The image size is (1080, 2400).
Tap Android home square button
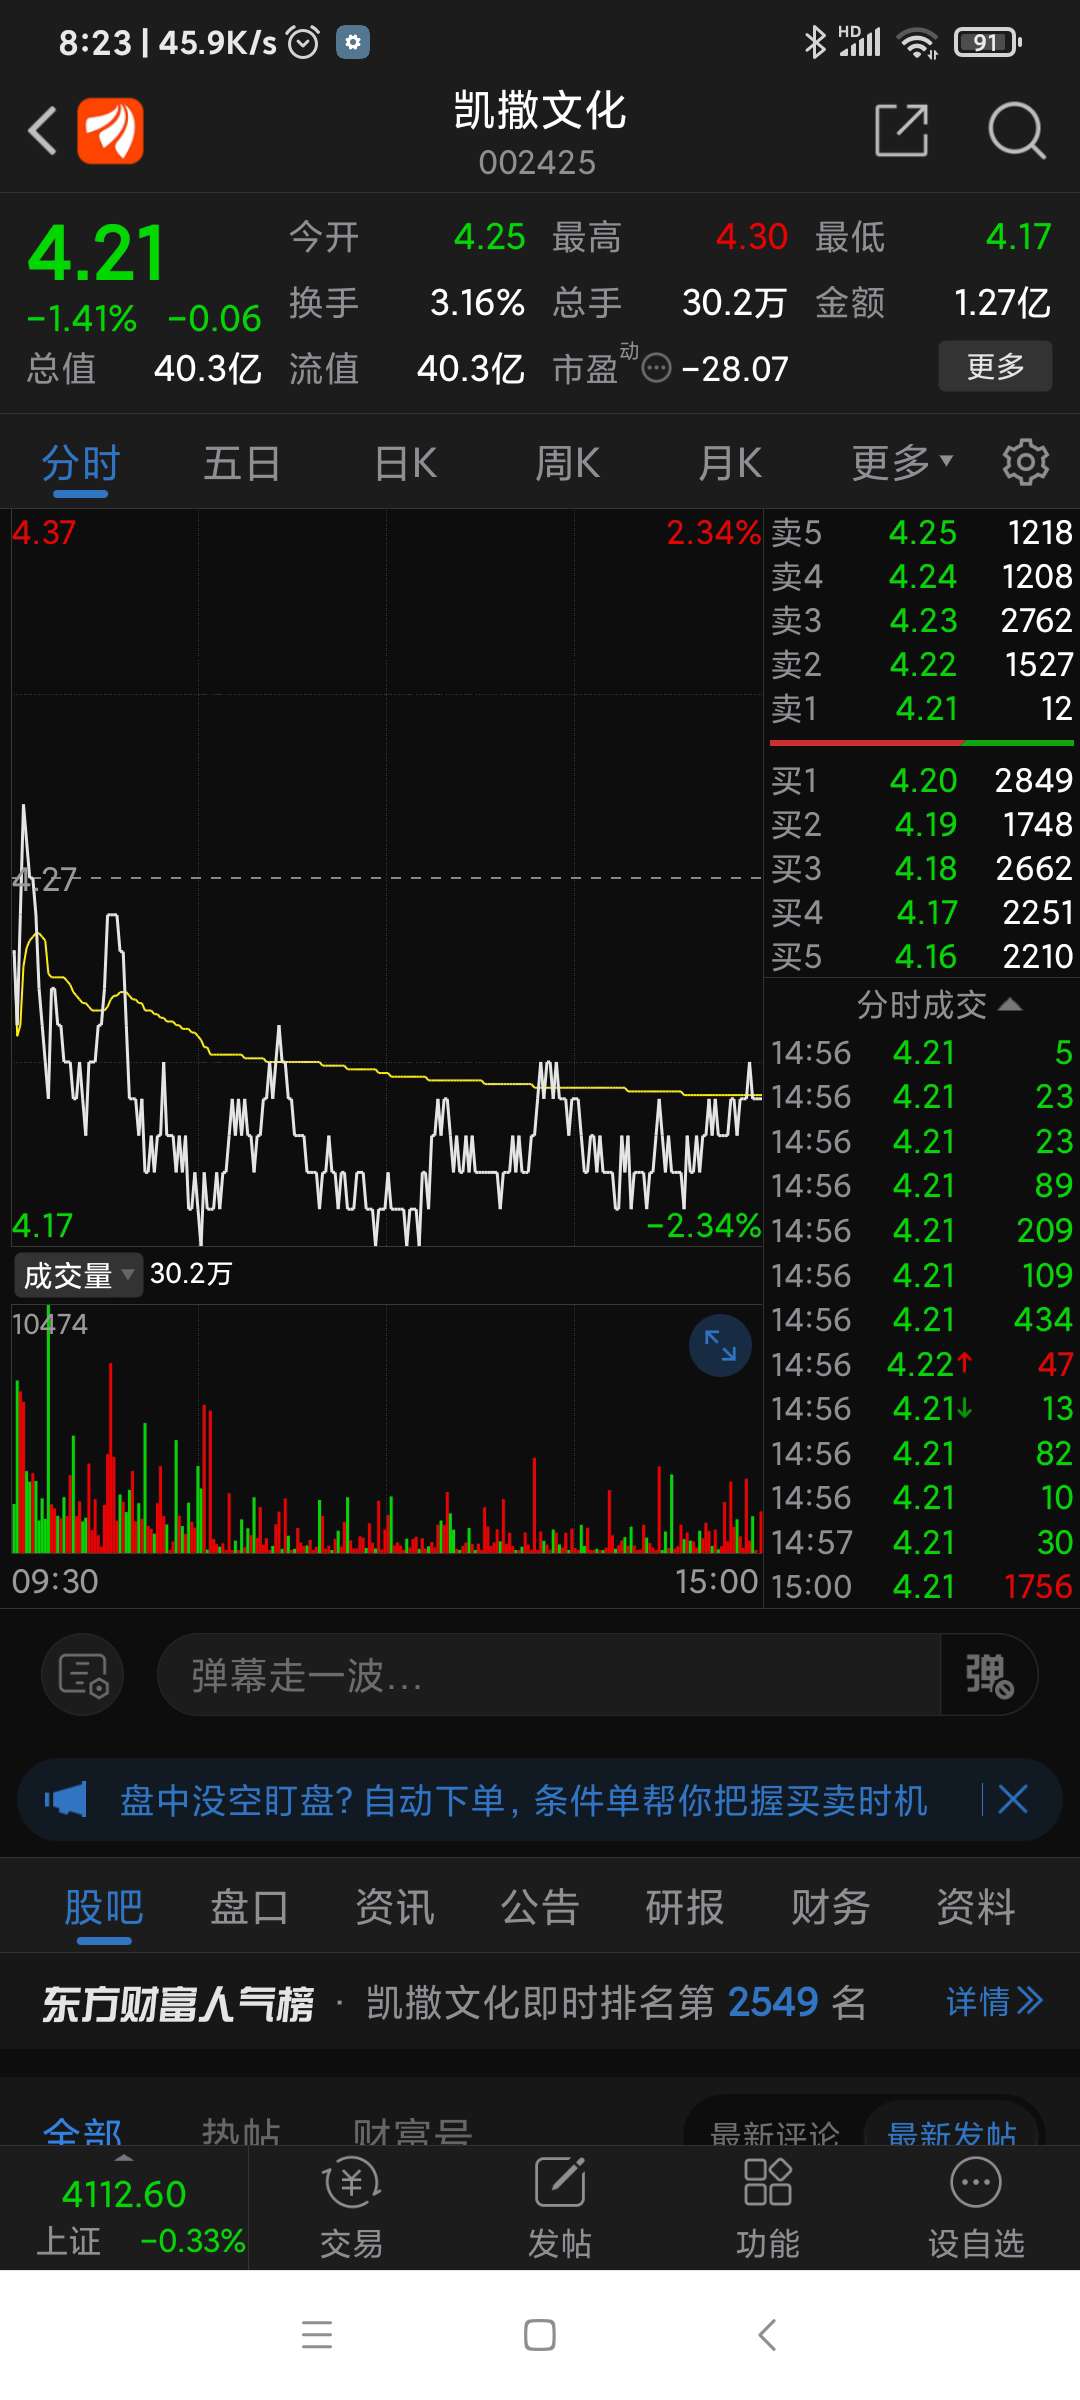click(x=540, y=2334)
